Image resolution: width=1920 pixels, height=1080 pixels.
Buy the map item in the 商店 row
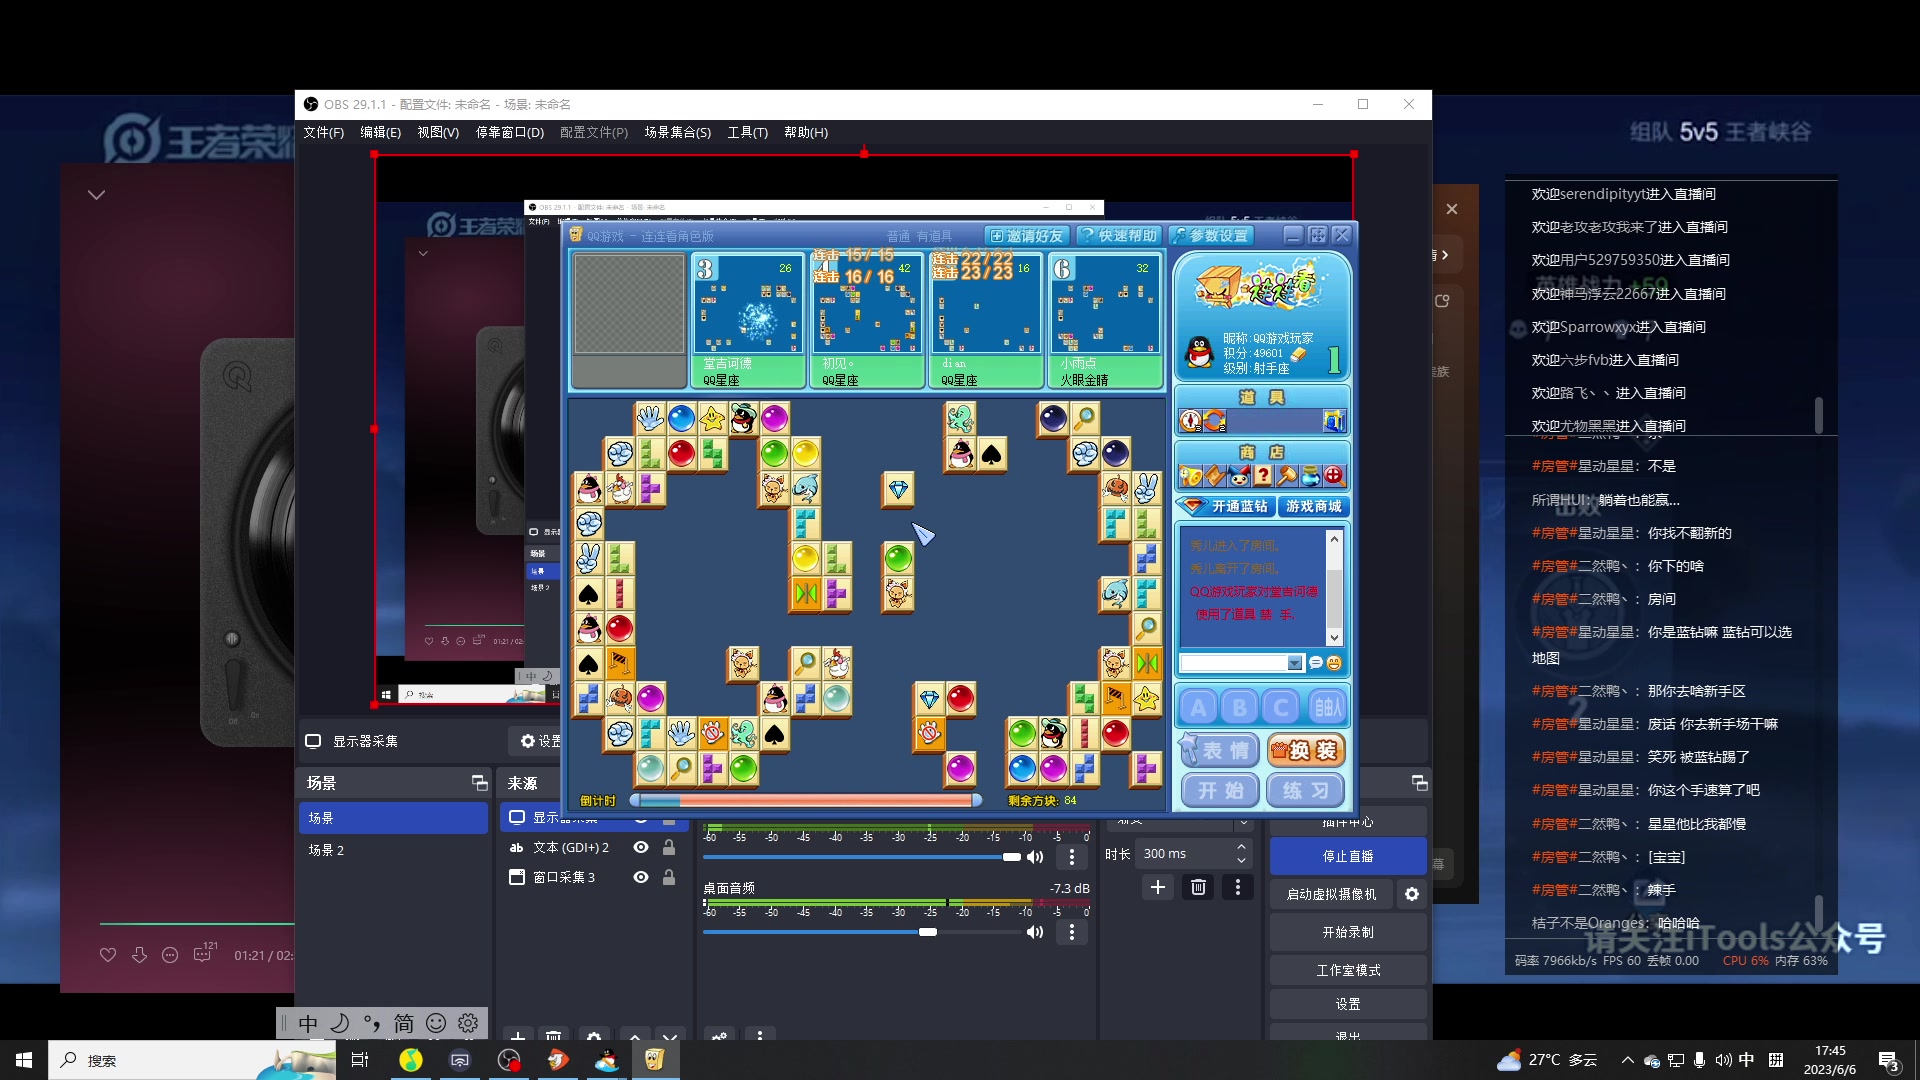pyautogui.click(x=1214, y=476)
